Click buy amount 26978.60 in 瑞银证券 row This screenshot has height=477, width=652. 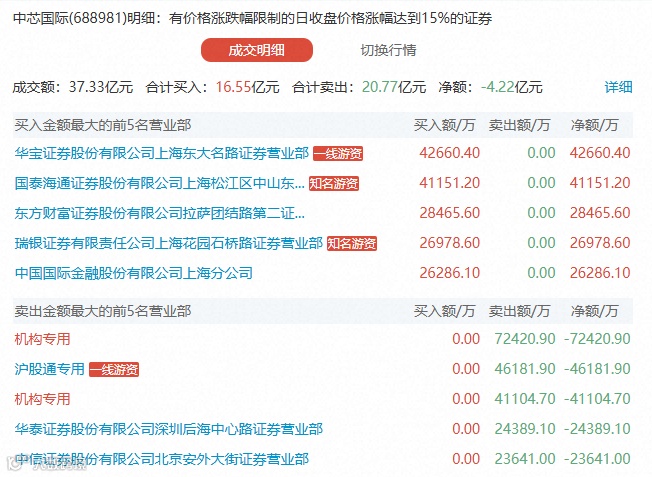(x=449, y=243)
